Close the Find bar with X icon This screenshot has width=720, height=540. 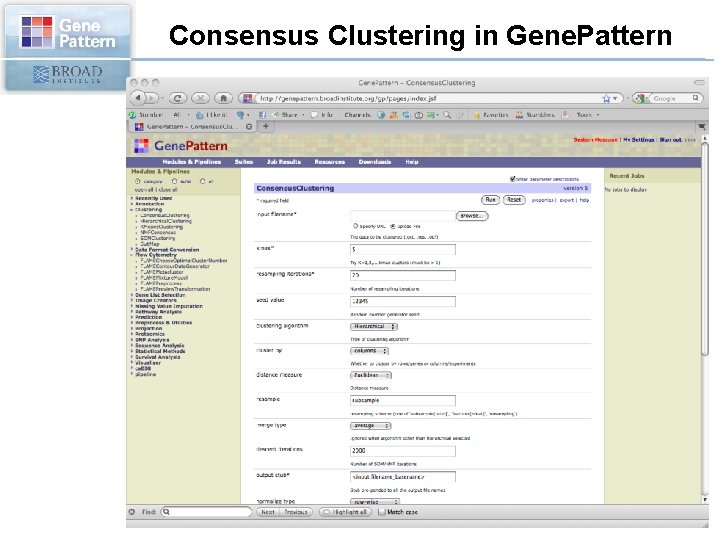coord(132,512)
